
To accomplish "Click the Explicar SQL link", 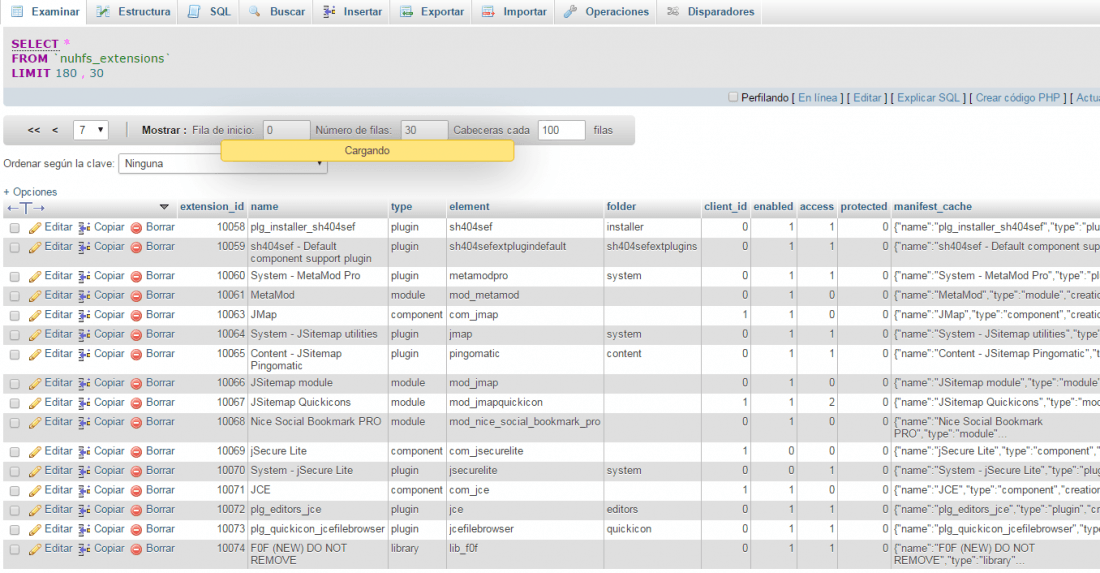I will [928, 98].
